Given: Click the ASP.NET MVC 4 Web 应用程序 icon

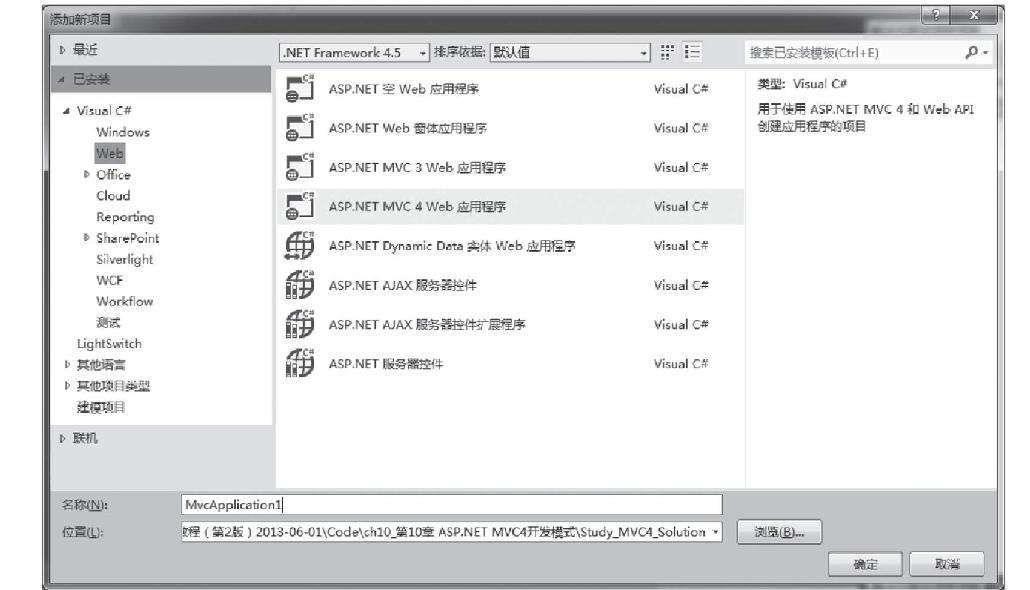Looking at the screenshot, I should click(x=300, y=206).
